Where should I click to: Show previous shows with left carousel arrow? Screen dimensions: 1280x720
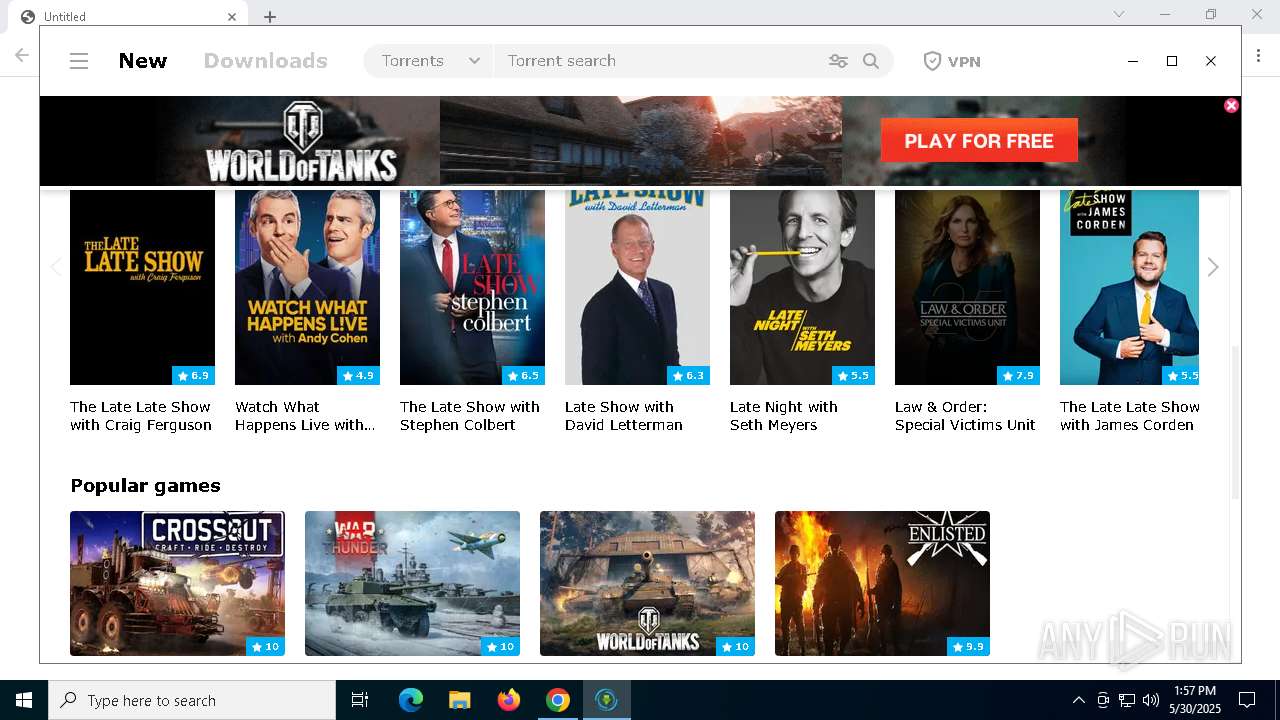click(x=56, y=267)
